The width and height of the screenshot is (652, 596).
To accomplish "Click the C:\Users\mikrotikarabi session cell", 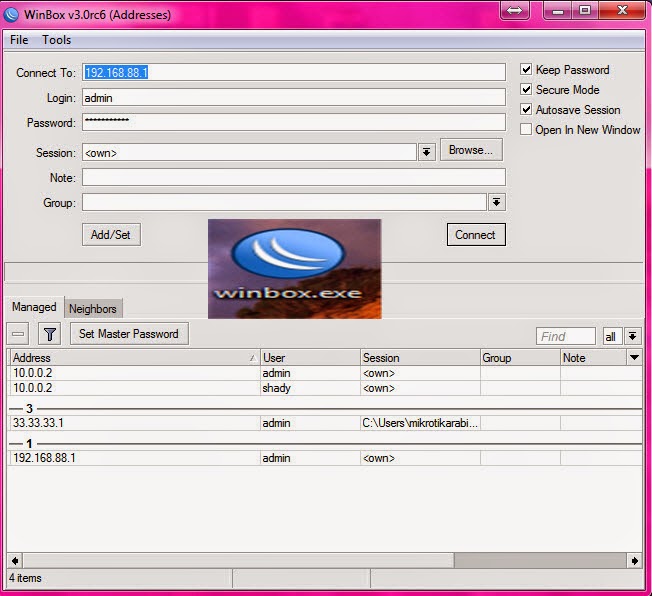I will (420, 423).
